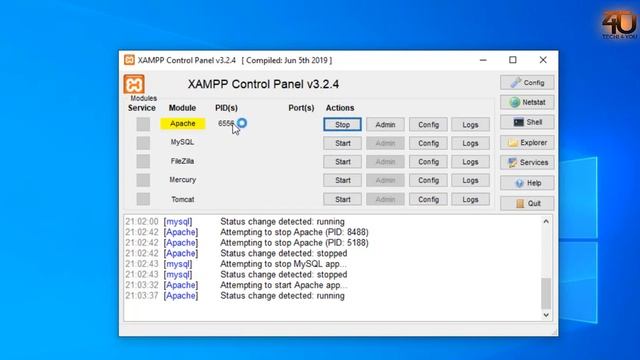Open FileZilla Config options

(428, 162)
